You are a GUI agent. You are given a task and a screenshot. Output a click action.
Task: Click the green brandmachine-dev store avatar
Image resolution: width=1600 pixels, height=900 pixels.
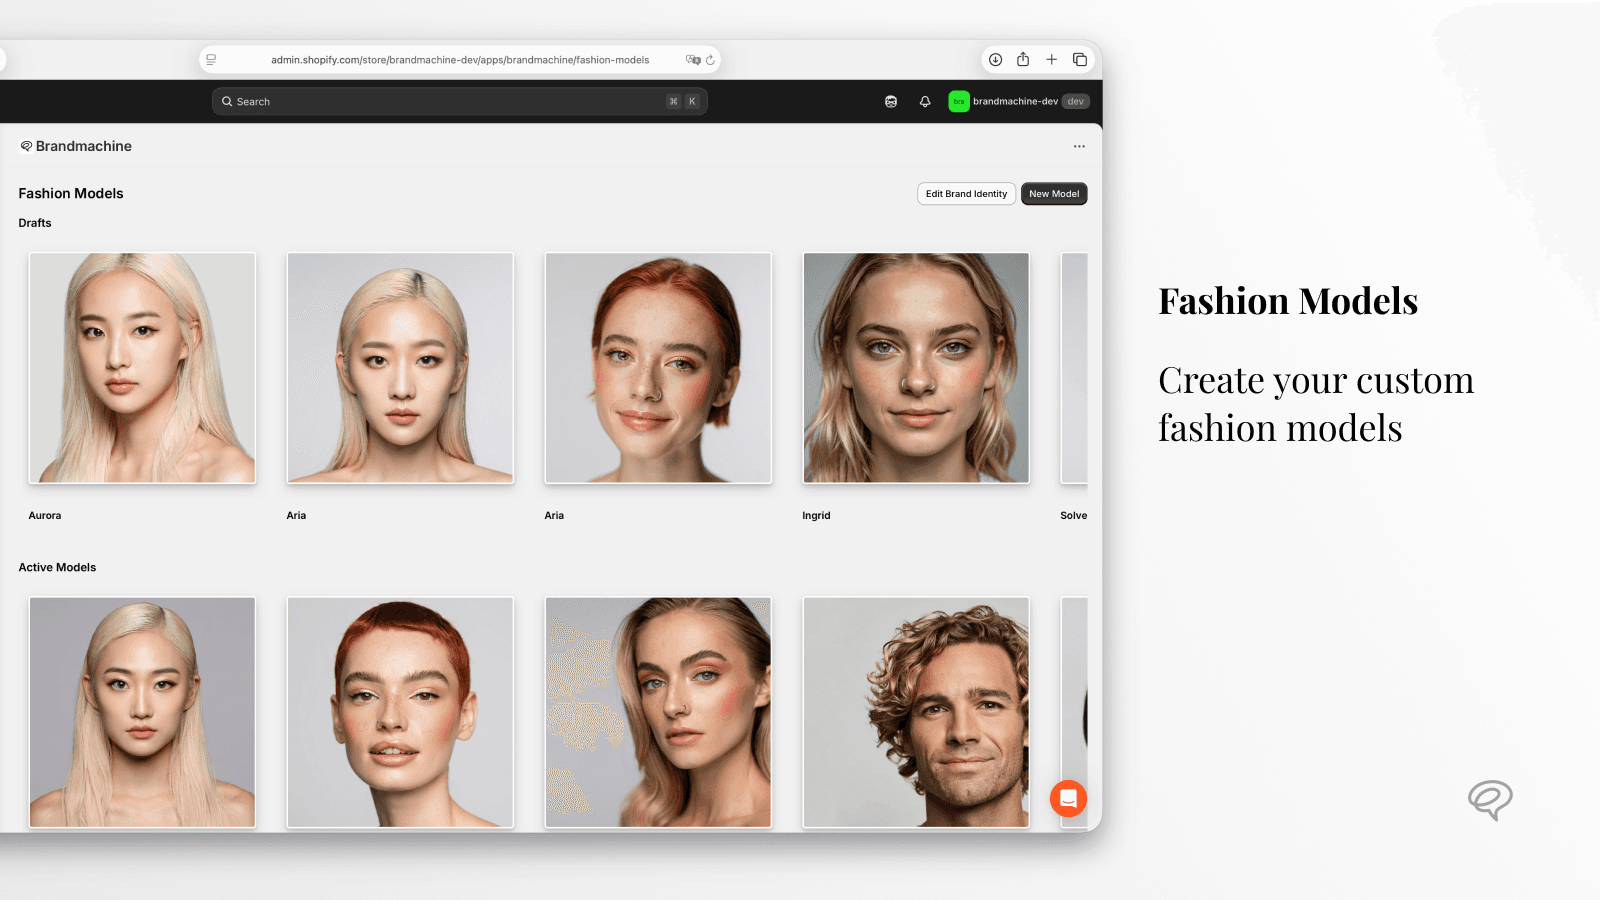(958, 101)
